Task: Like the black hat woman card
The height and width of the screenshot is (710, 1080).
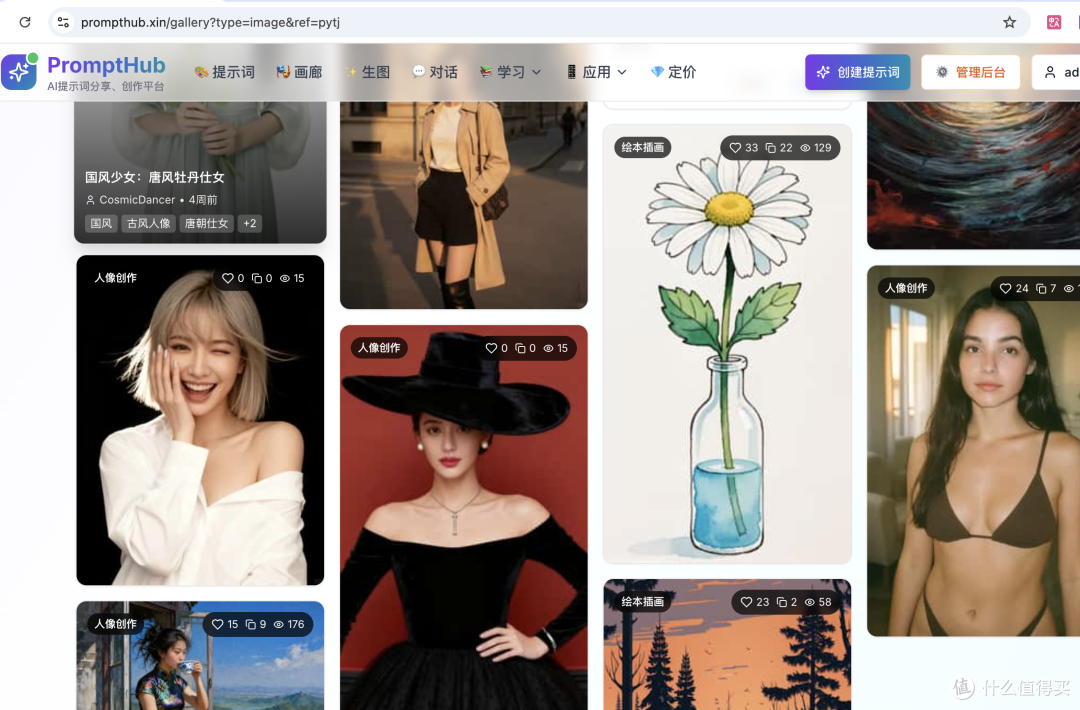Action: (x=491, y=348)
